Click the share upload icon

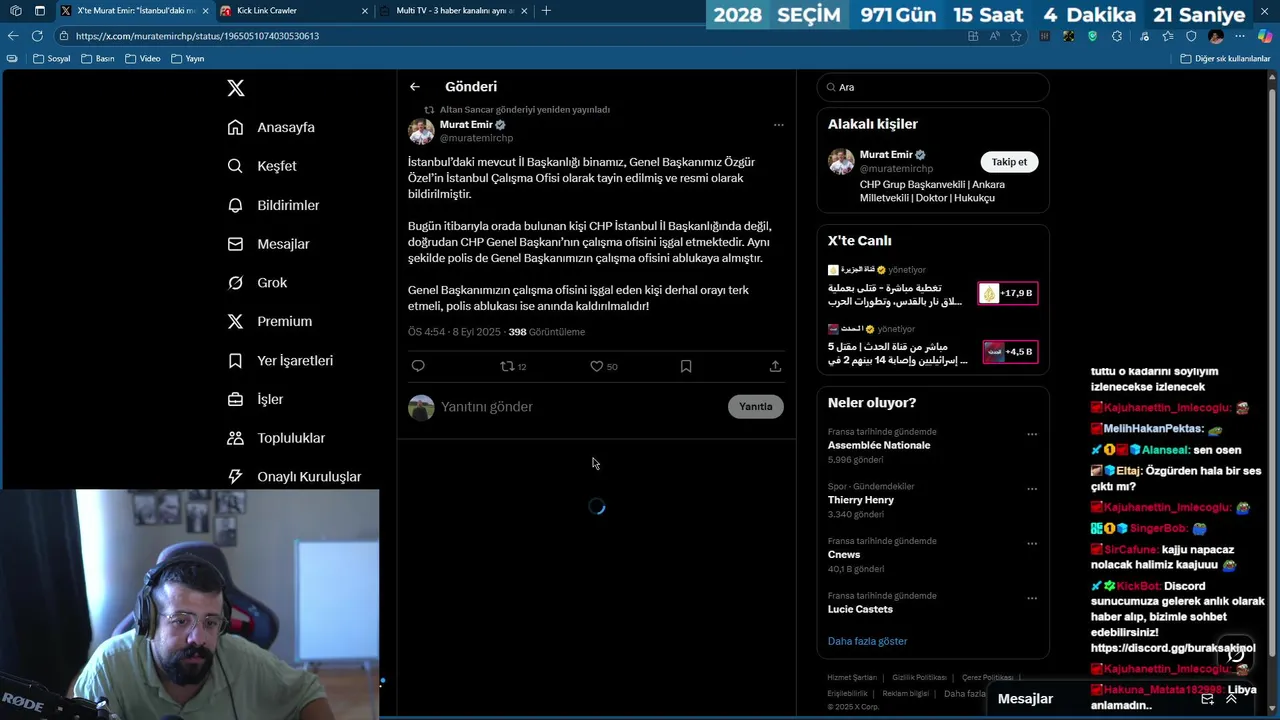click(775, 366)
